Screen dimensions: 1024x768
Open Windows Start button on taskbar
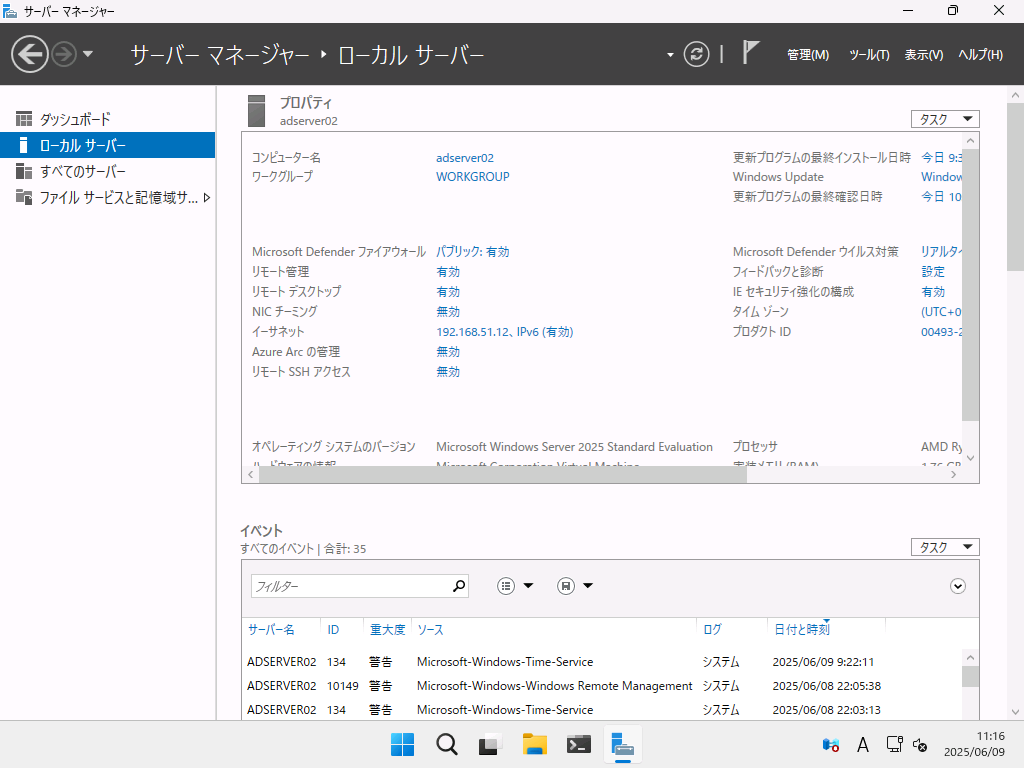[x=402, y=744]
